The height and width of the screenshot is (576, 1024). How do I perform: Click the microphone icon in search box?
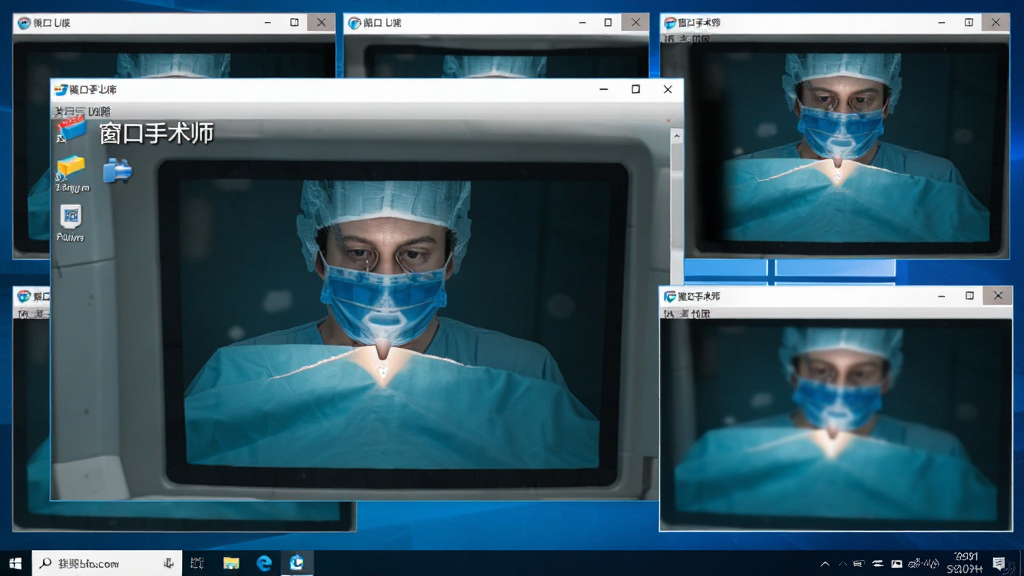point(168,563)
